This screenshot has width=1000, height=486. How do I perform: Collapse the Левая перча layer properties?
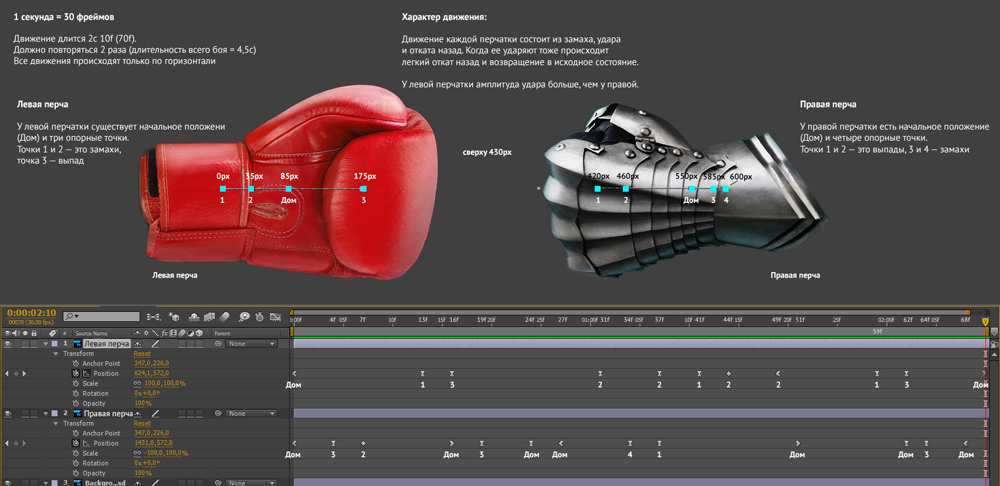coord(46,343)
